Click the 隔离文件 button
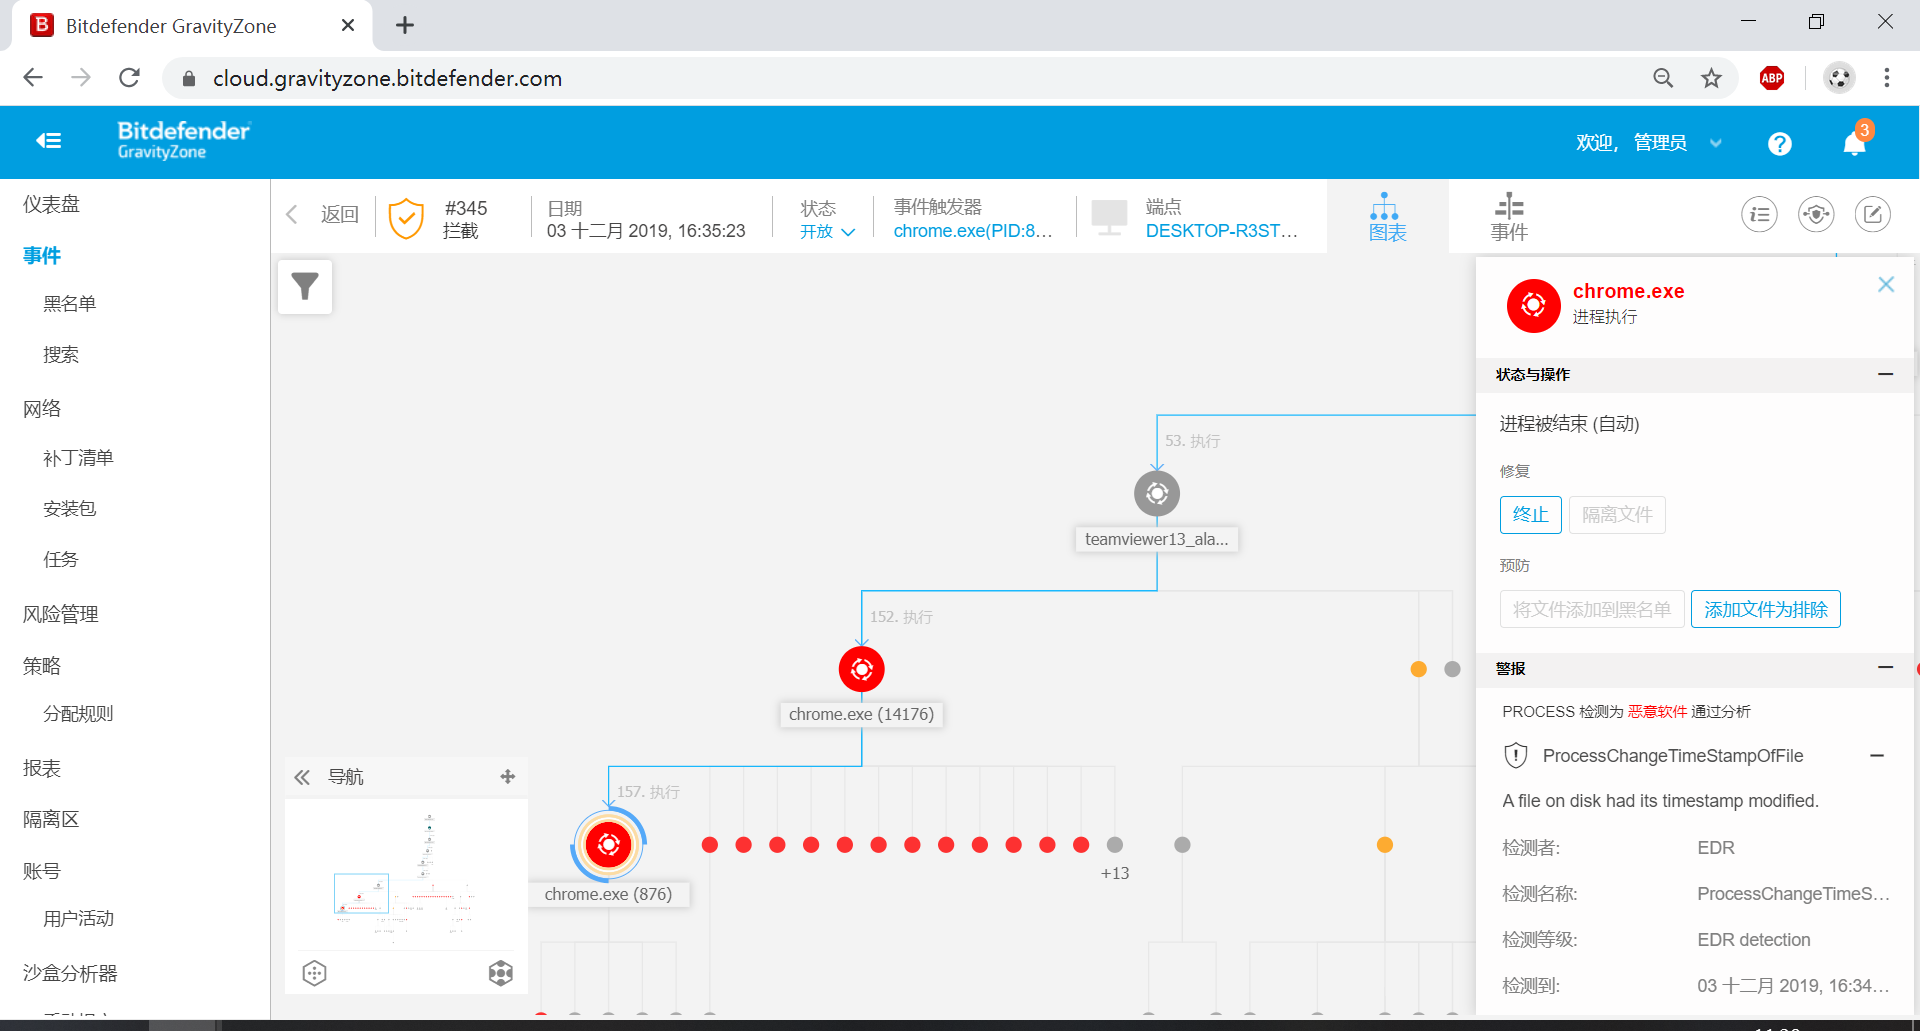The image size is (1920, 1031). 1617,515
